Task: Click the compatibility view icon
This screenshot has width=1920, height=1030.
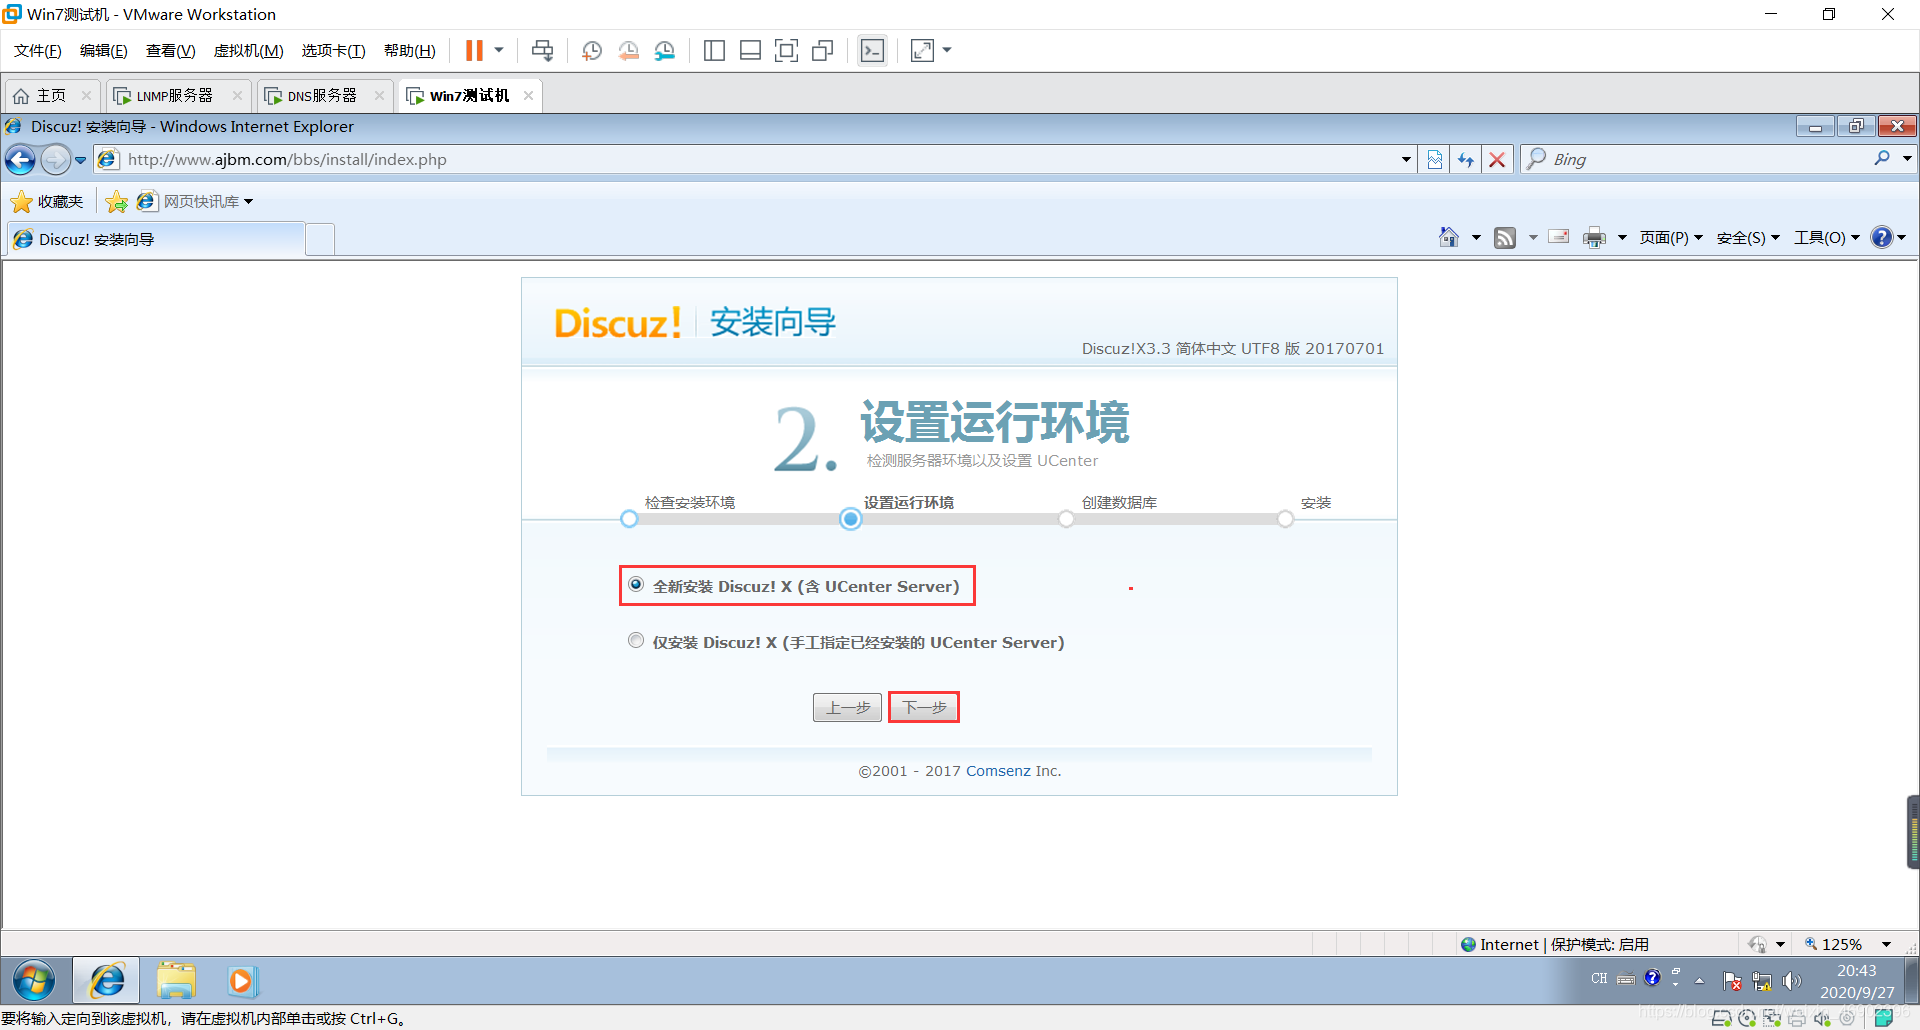Action: (1434, 159)
